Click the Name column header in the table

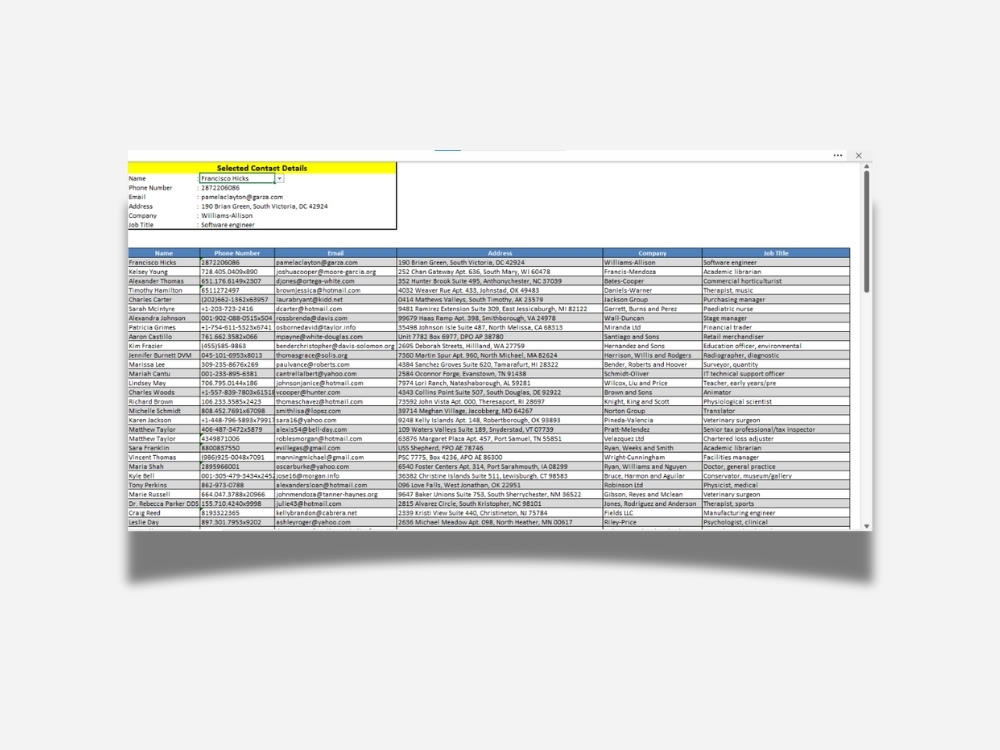click(x=164, y=253)
